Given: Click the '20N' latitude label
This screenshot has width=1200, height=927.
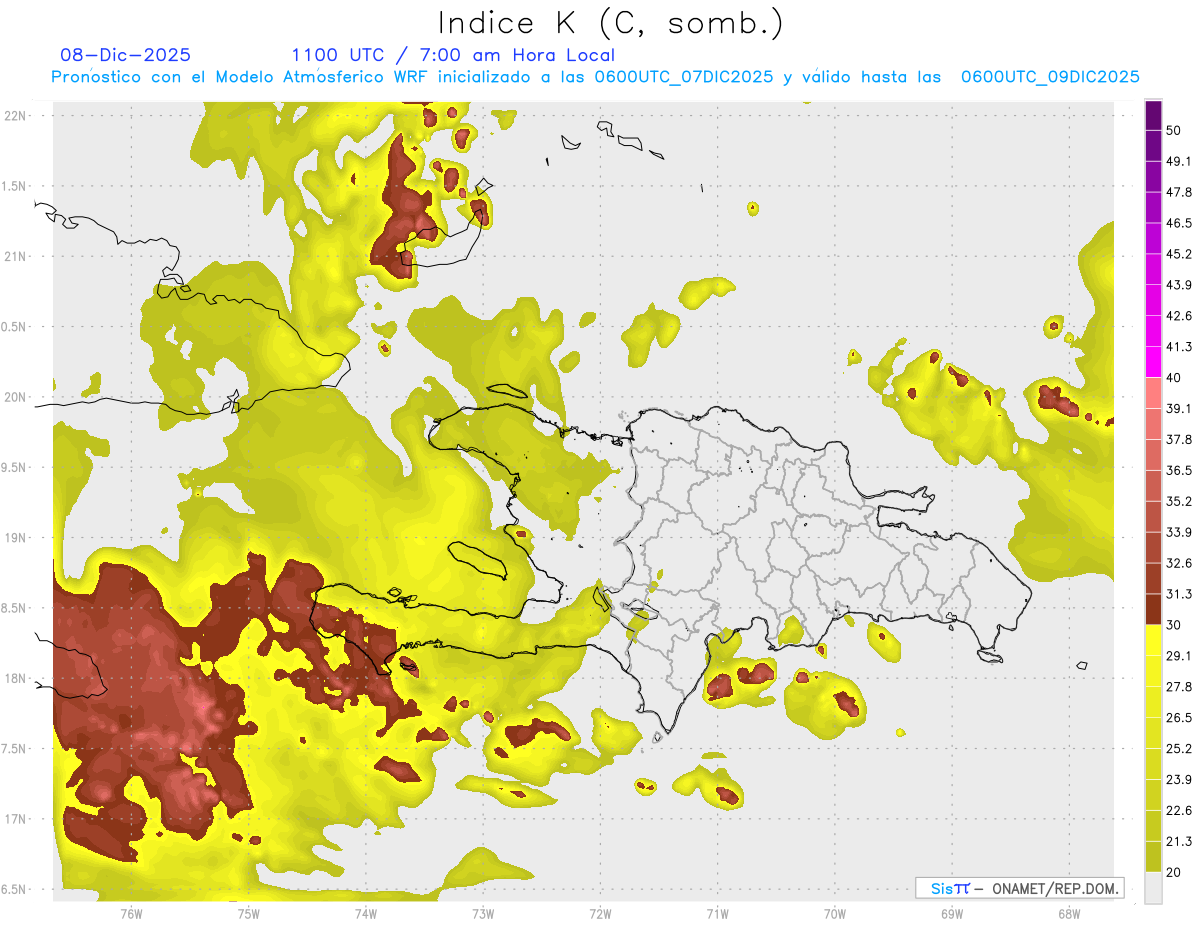Looking at the screenshot, I should (x=15, y=397).
